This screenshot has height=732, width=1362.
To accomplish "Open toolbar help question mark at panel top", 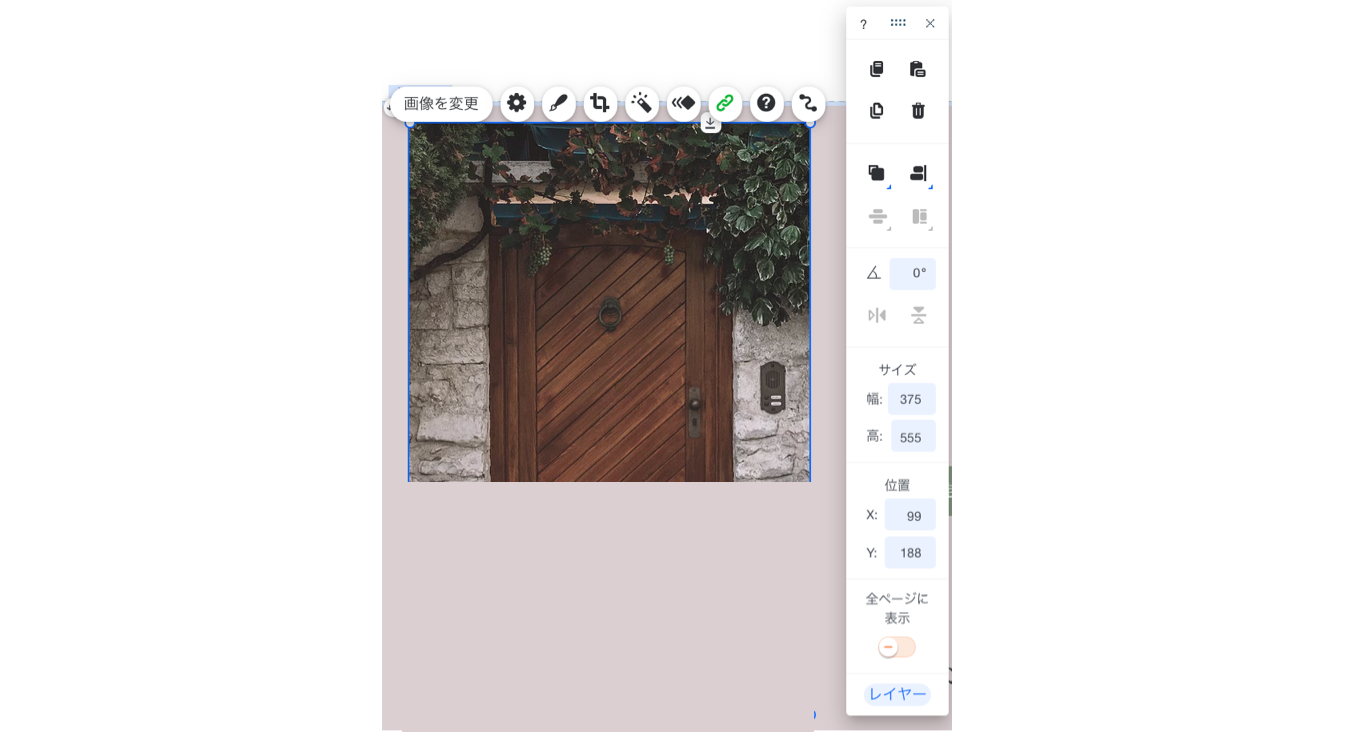I will [864, 24].
